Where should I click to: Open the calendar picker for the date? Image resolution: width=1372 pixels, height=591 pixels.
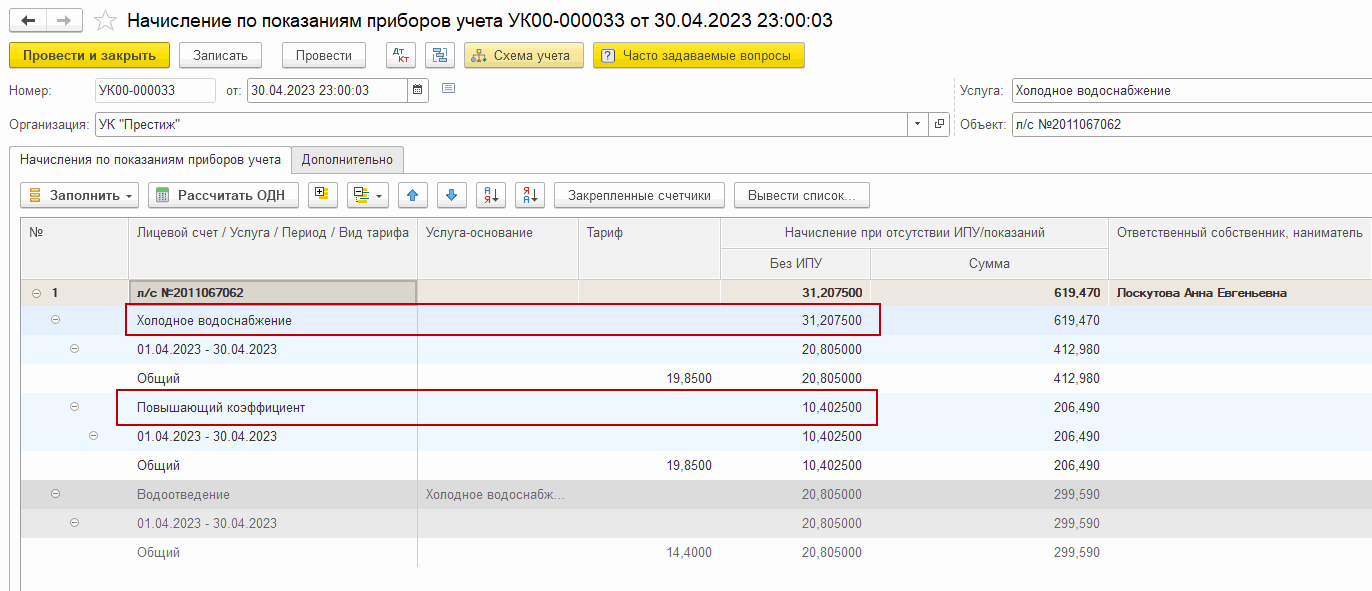pyautogui.click(x=419, y=90)
